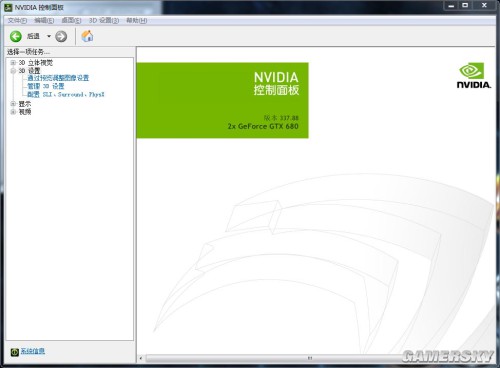Screen dimensions: 500x368
Task: Click the NVIDIA title bar app icon
Action: [8, 7]
